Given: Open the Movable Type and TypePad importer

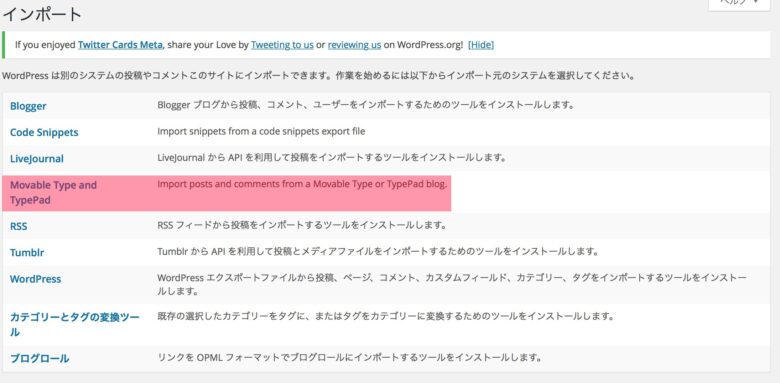Looking at the screenshot, I should pyautogui.click(x=53, y=192).
